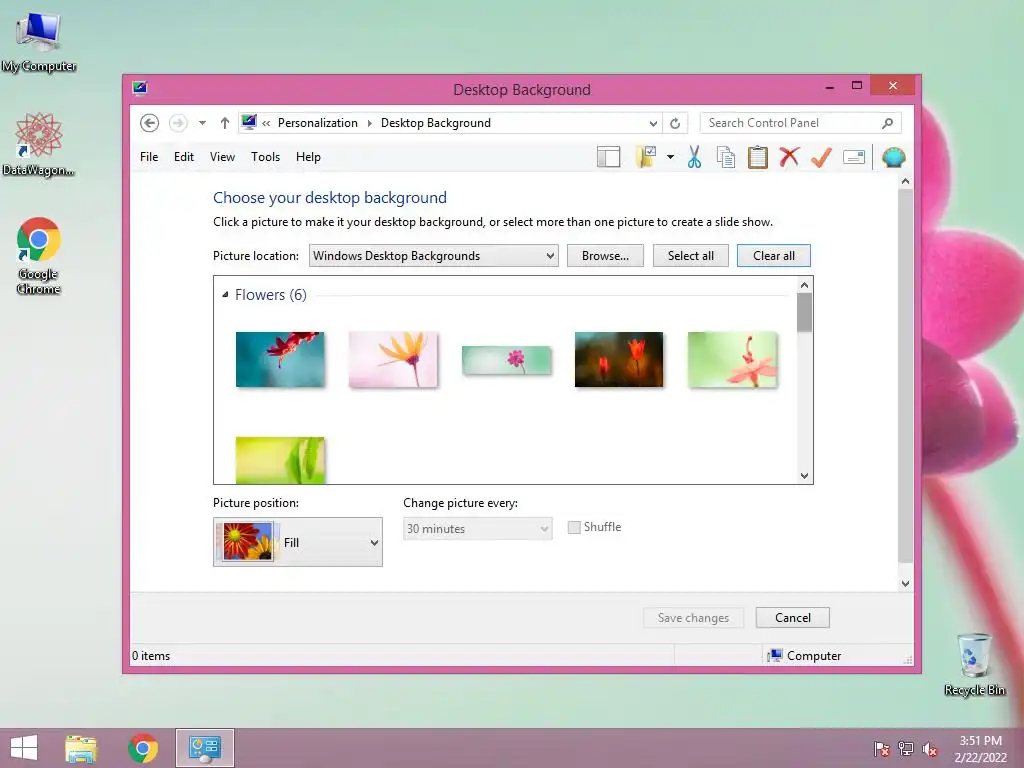This screenshot has height=768, width=1024.
Task: Select the red tulips dark thumbnail
Action: tap(619, 360)
